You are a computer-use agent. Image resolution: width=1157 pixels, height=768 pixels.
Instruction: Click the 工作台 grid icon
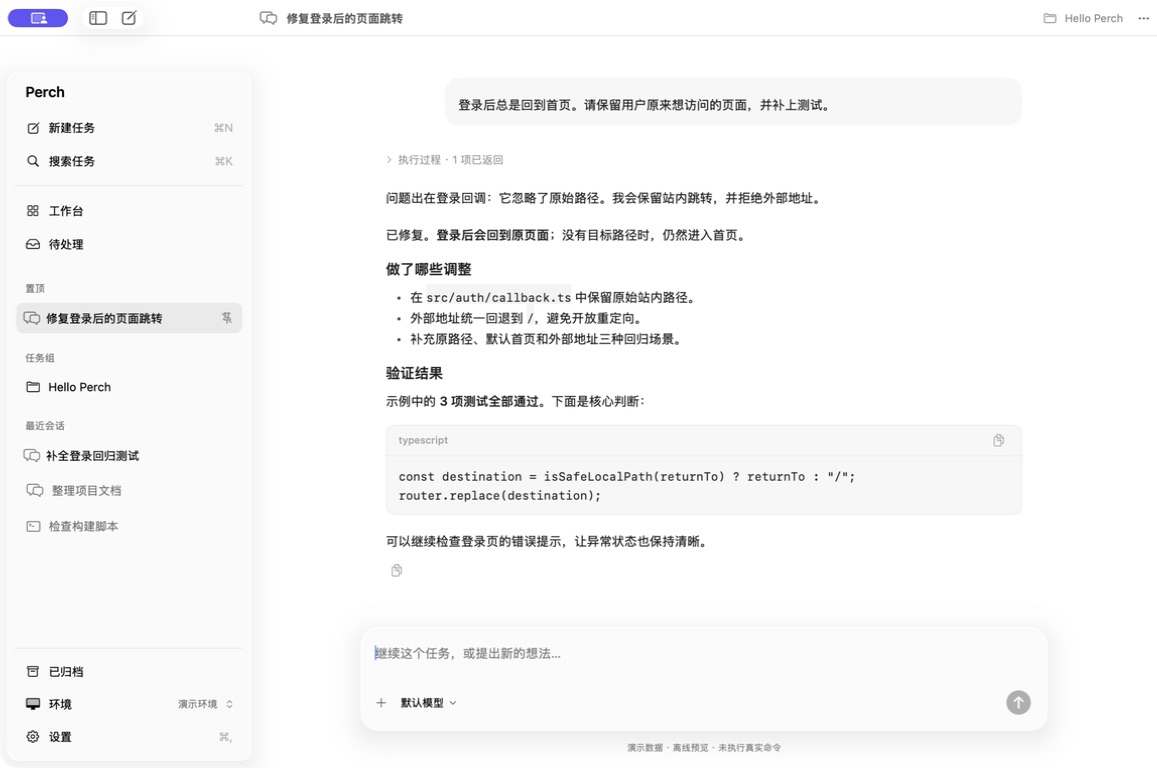[33, 211]
